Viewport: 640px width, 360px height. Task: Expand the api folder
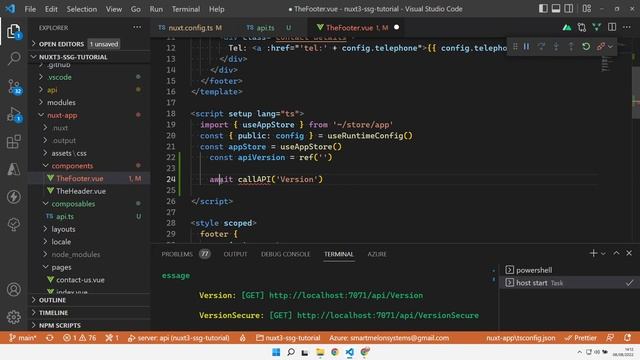click(x=89, y=90)
